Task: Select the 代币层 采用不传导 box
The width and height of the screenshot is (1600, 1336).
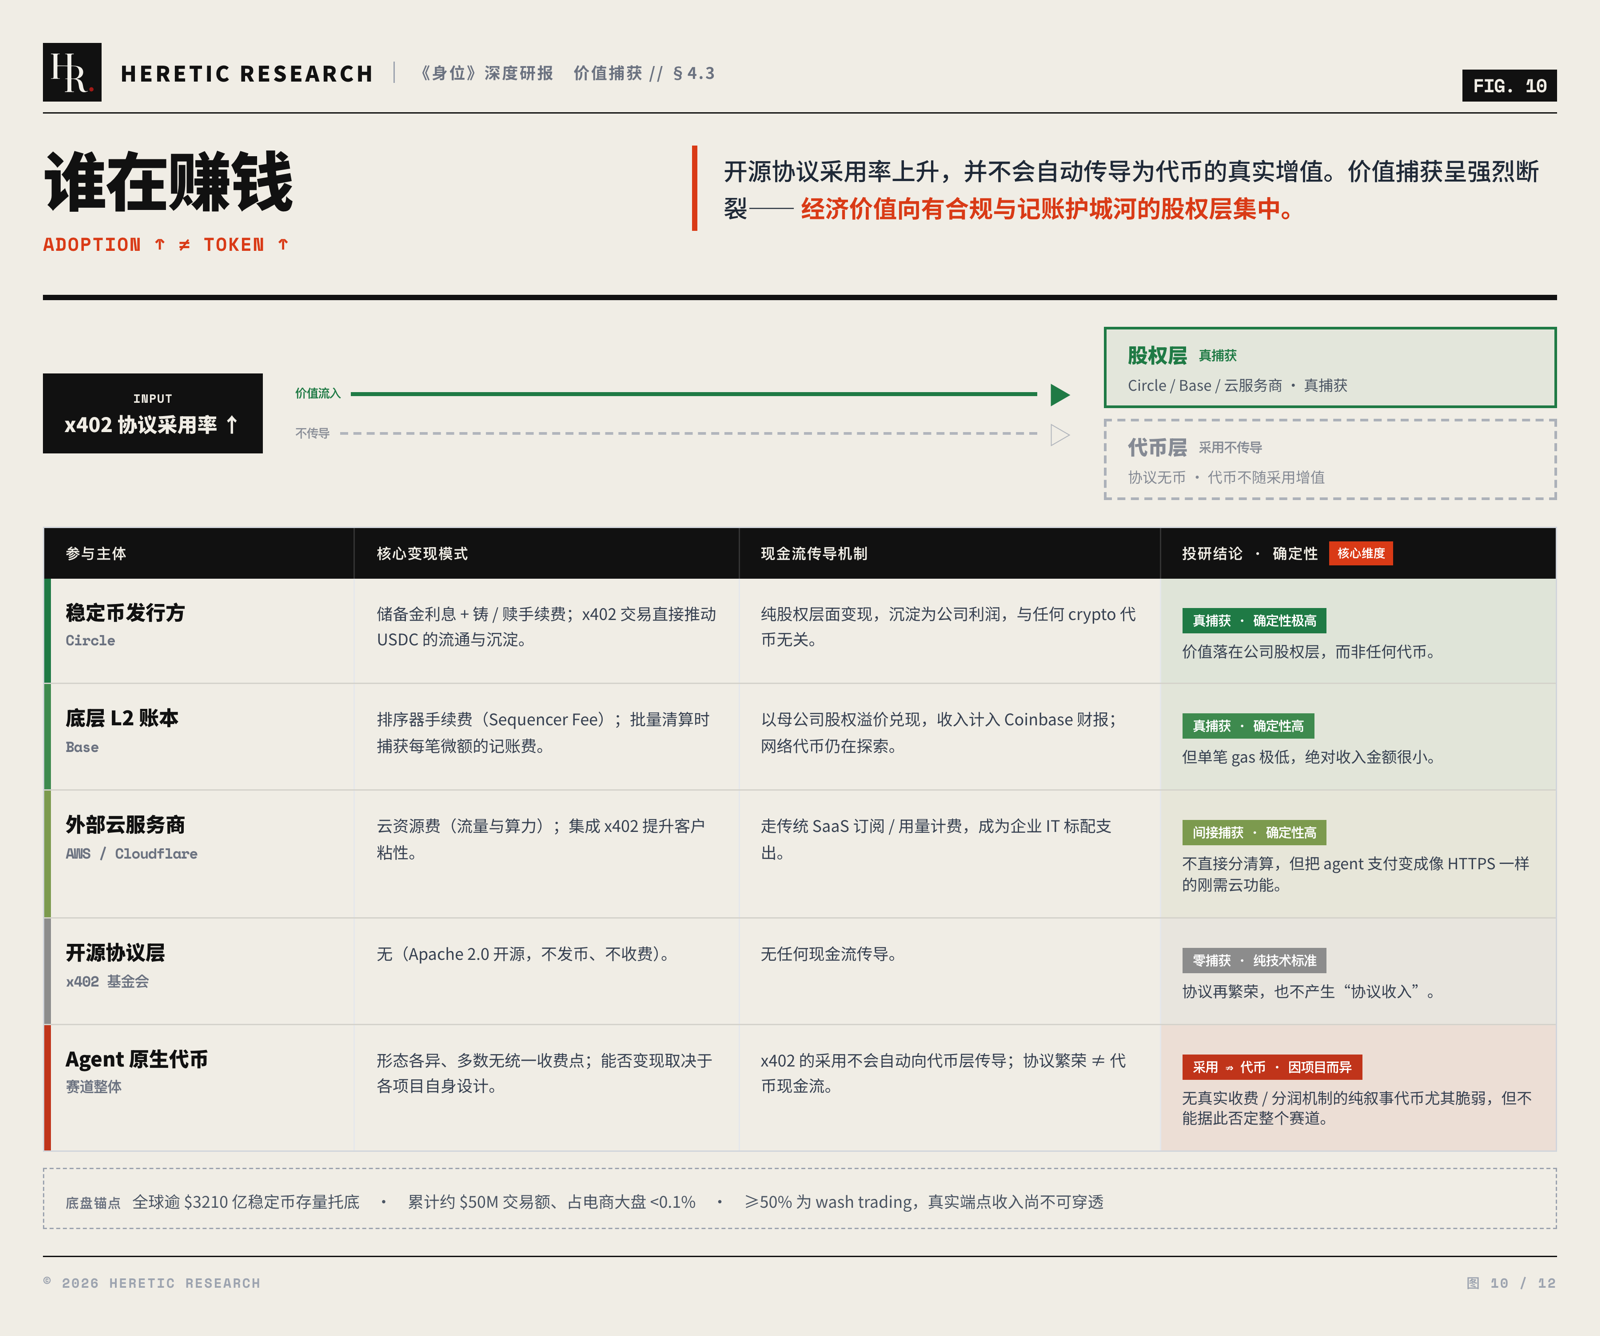Action: [1330, 459]
